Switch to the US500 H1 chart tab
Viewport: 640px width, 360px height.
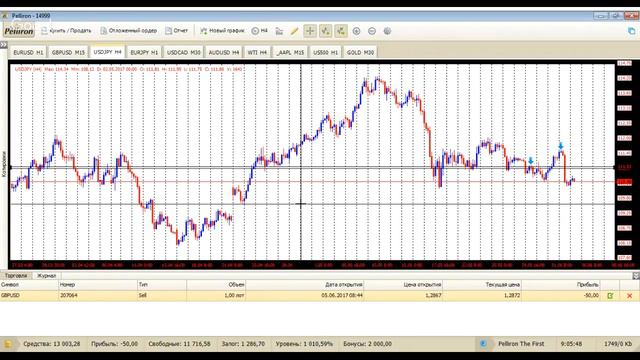pos(325,52)
